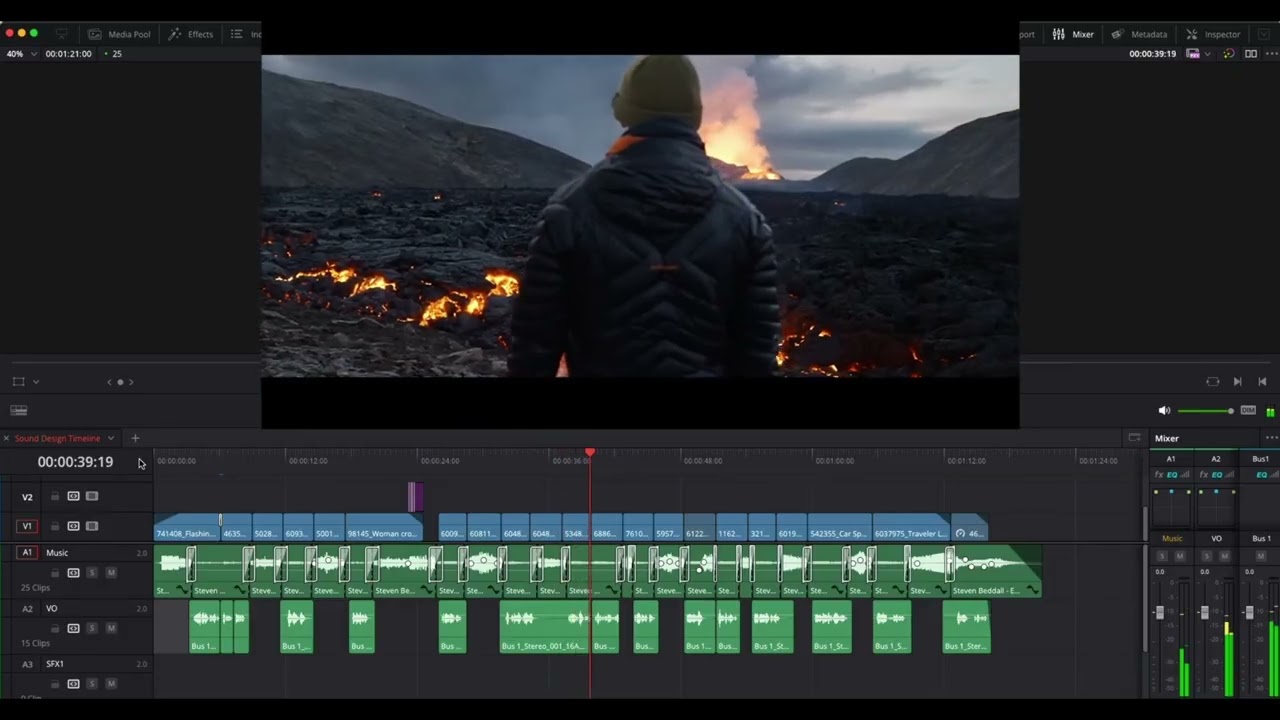Select the Sound Design Timeline tab
This screenshot has width=1280, height=720.
point(57,438)
